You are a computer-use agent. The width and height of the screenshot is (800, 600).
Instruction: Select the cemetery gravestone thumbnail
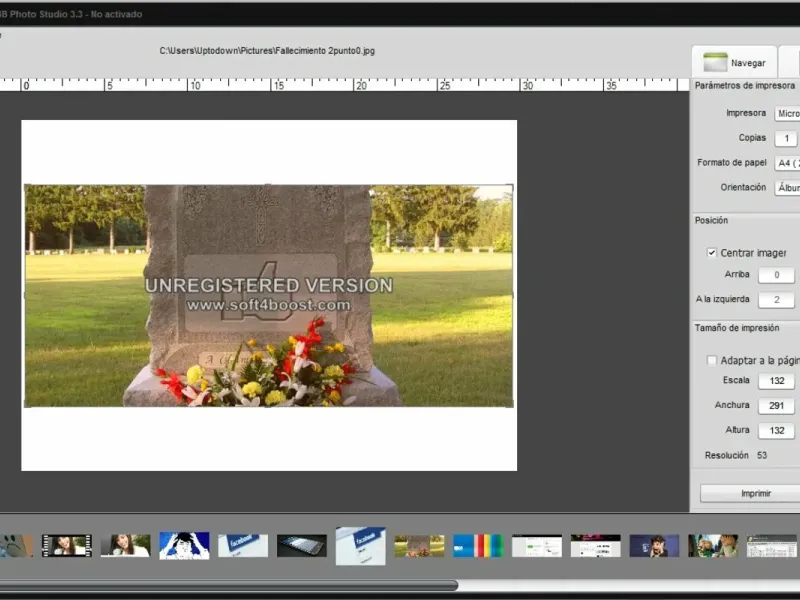pos(419,545)
